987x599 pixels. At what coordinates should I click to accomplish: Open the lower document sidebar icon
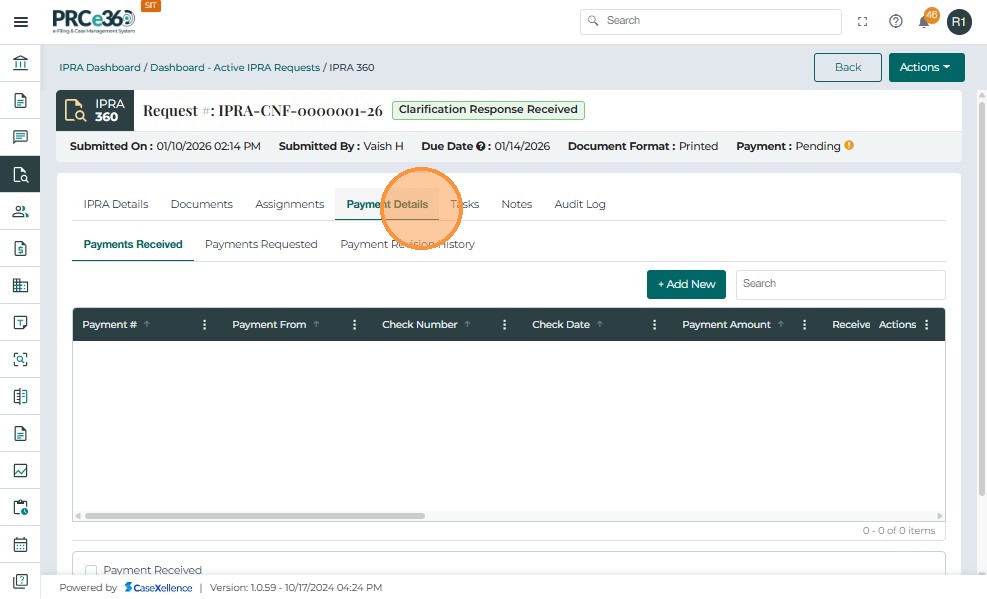[x=20, y=434]
